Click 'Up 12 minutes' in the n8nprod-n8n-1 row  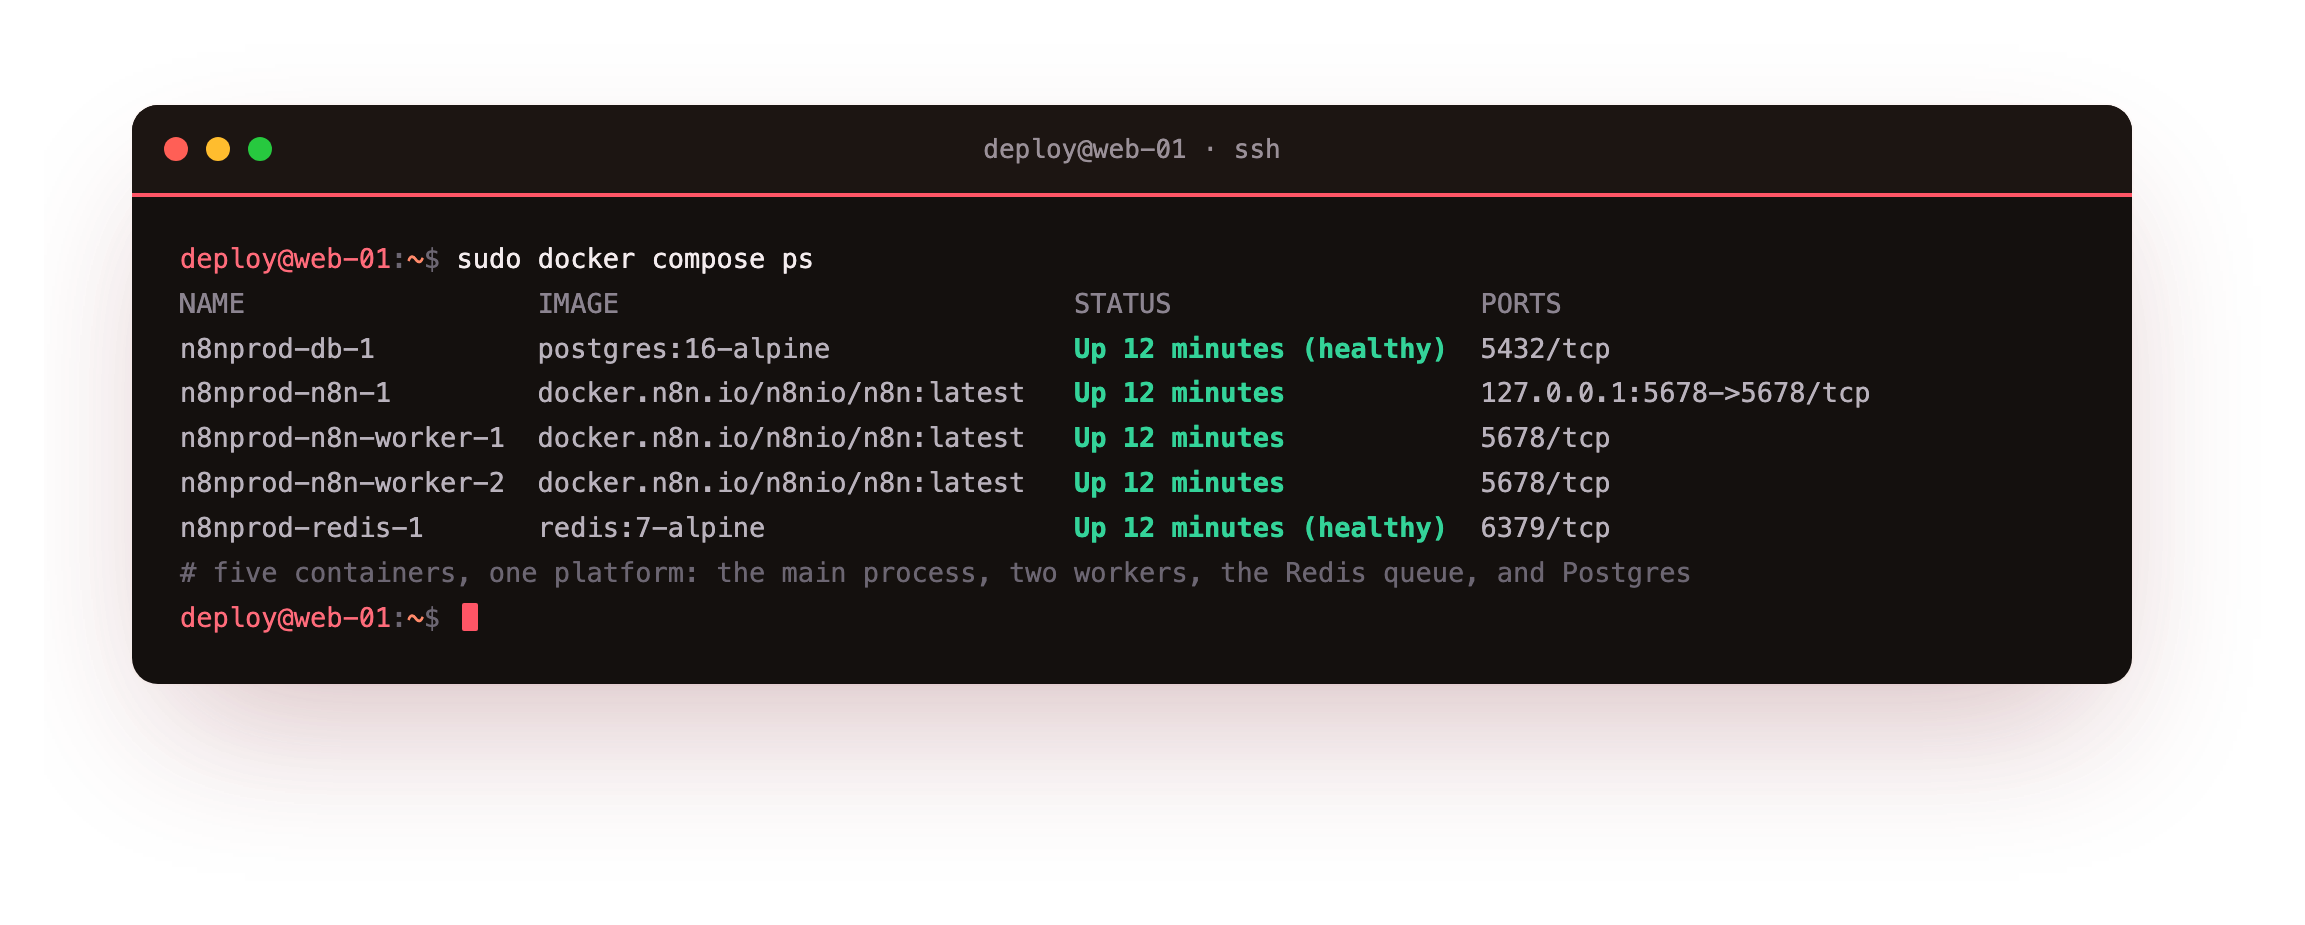[x=1179, y=393]
